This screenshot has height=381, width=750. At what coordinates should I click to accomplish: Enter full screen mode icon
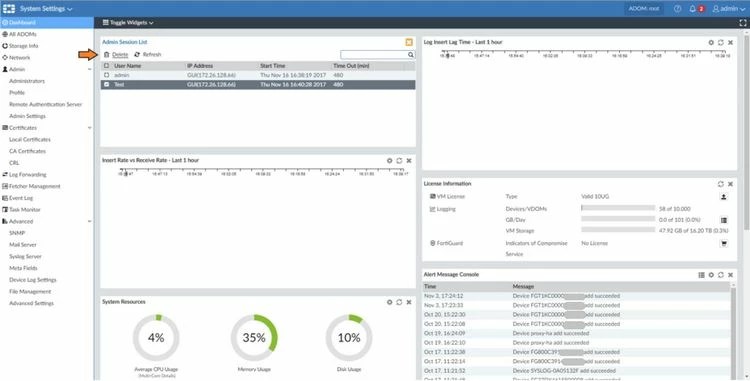[x=743, y=22]
